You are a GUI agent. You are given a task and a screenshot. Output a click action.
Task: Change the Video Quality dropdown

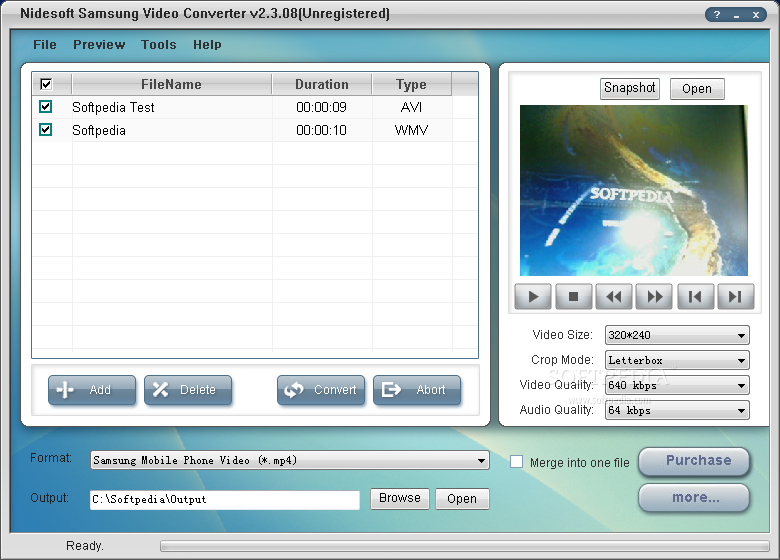(677, 385)
